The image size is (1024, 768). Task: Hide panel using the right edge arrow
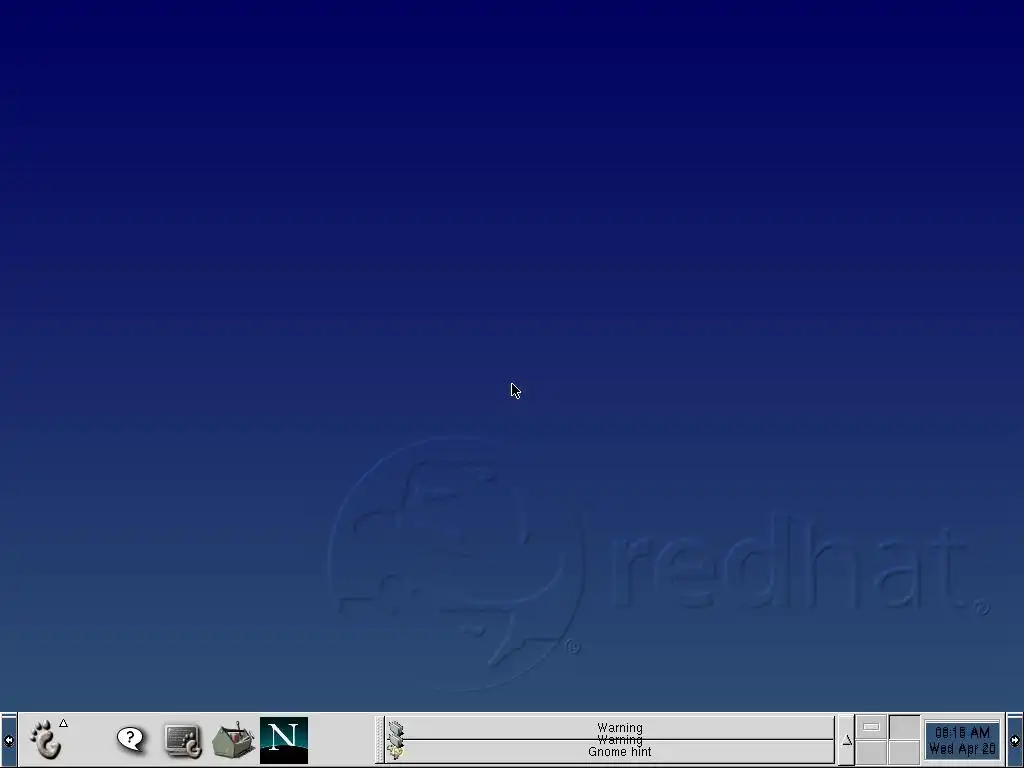click(1015, 740)
